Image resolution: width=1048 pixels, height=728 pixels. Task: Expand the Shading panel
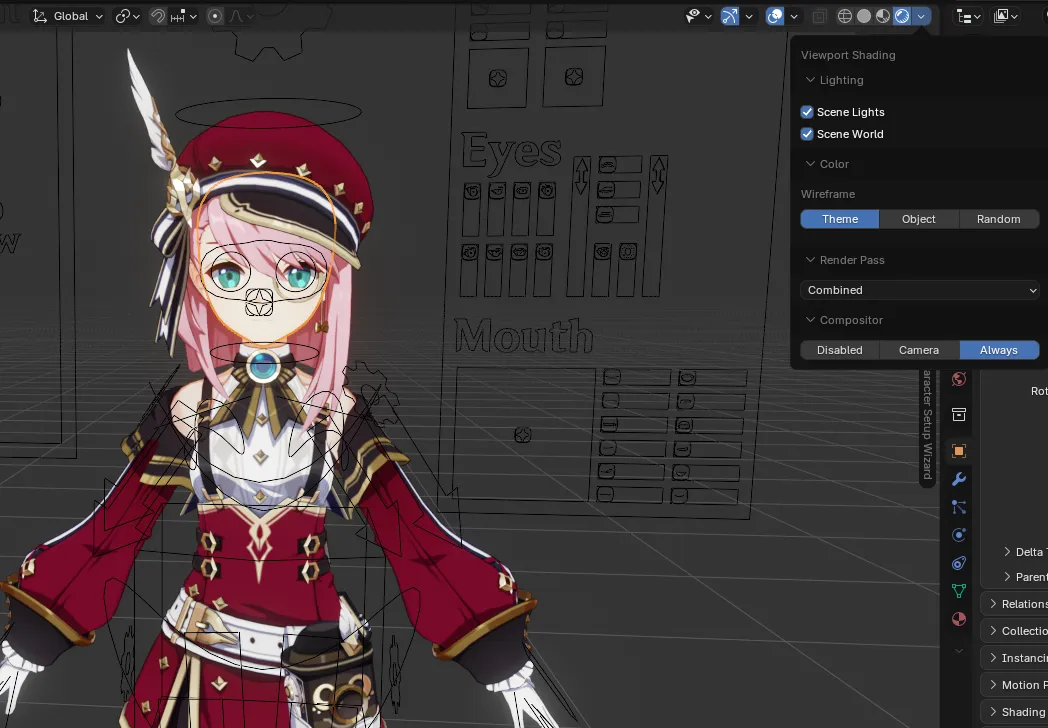pos(1015,712)
